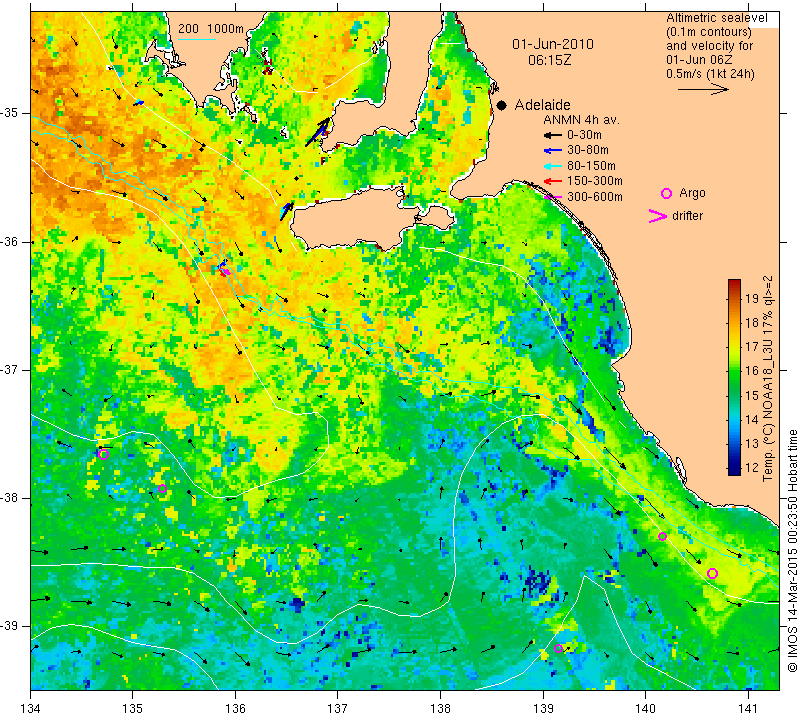Click the black Adelaide city dot marker
The width and height of the screenshot is (800, 720).
pyautogui.click(x=502, y=105)
